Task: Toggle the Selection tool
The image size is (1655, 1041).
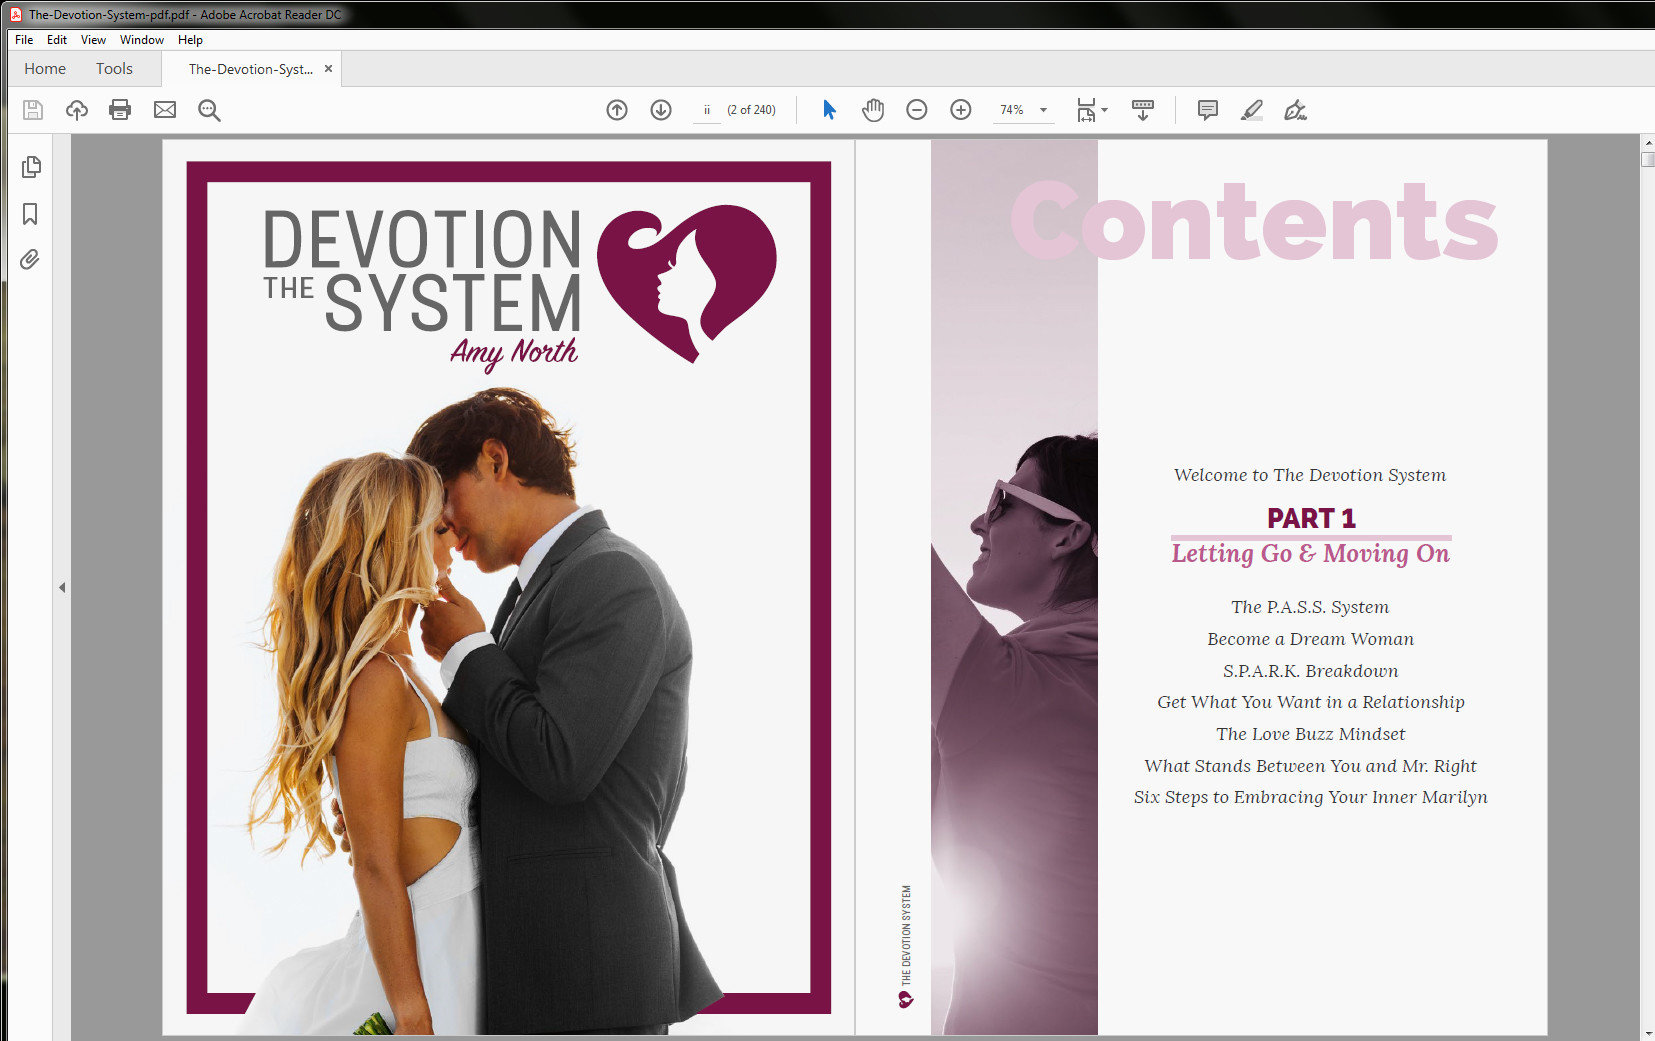Action: point(829,110)
